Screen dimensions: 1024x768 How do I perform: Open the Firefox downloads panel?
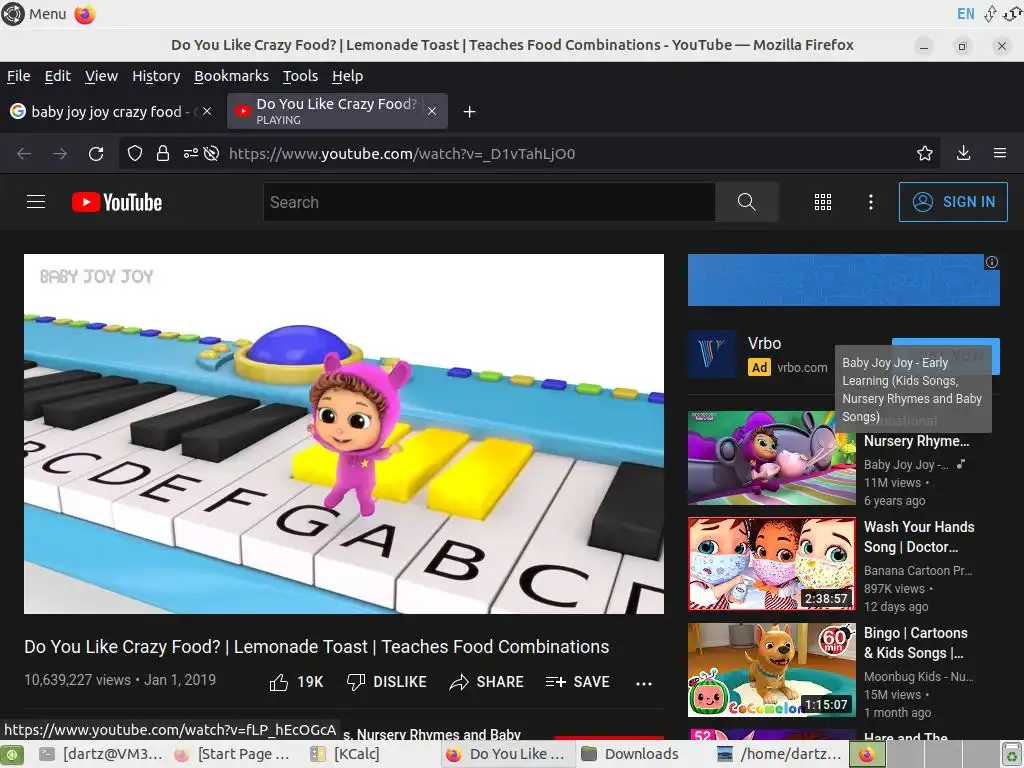click(x=963, y=153)
